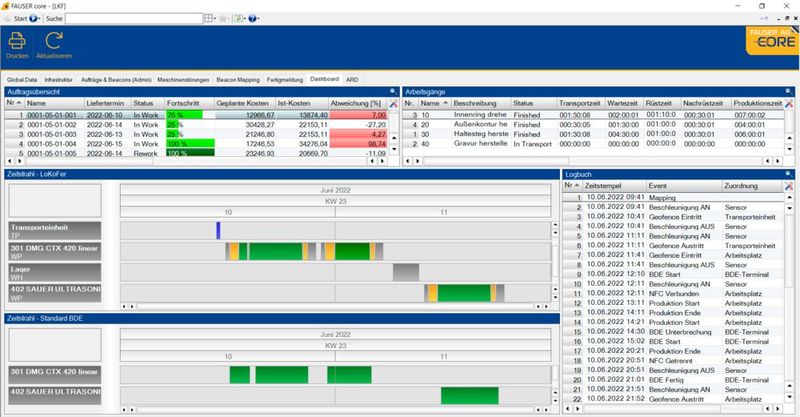800x417 pixels.
Task: Switch to the Global Data tab
Action: click(22, 80)
